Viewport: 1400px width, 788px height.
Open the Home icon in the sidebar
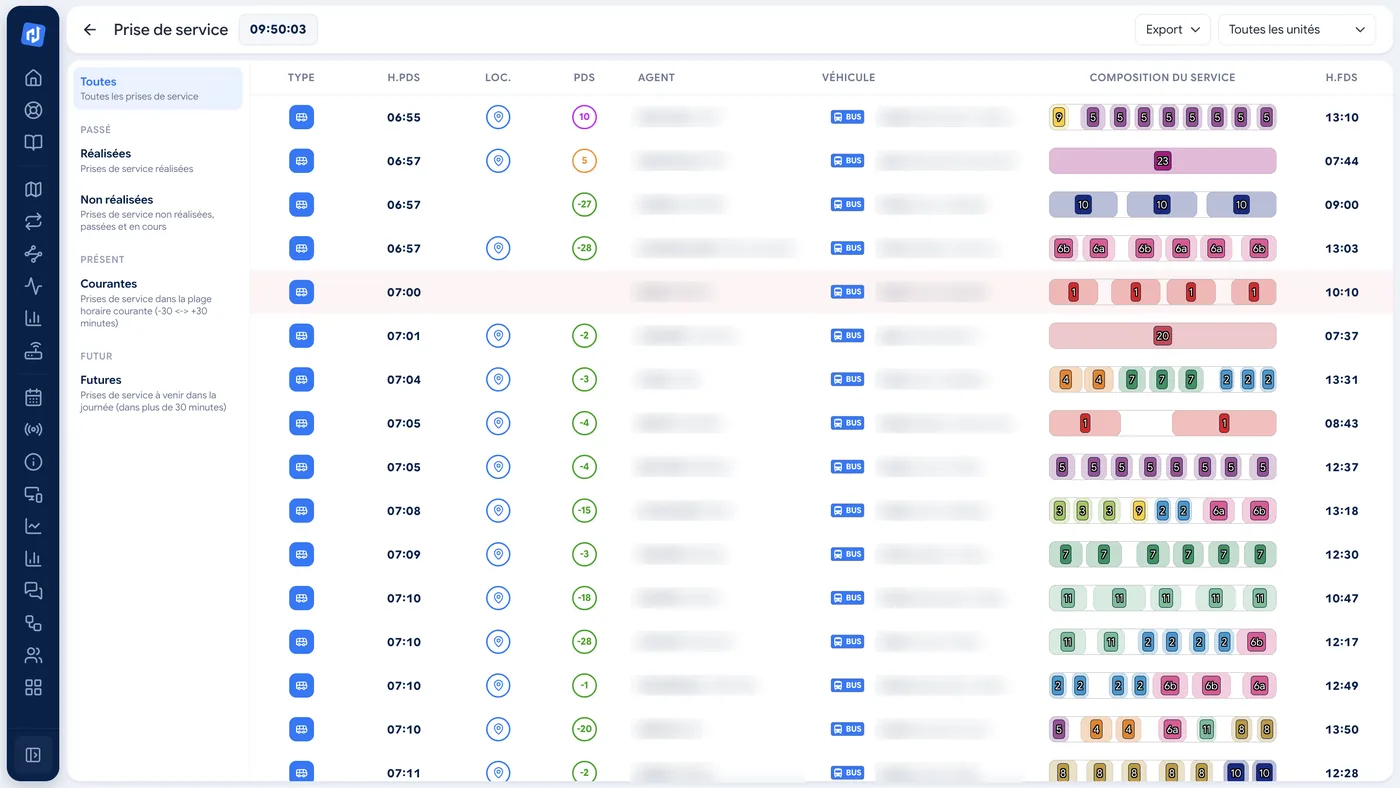[33, 78]
